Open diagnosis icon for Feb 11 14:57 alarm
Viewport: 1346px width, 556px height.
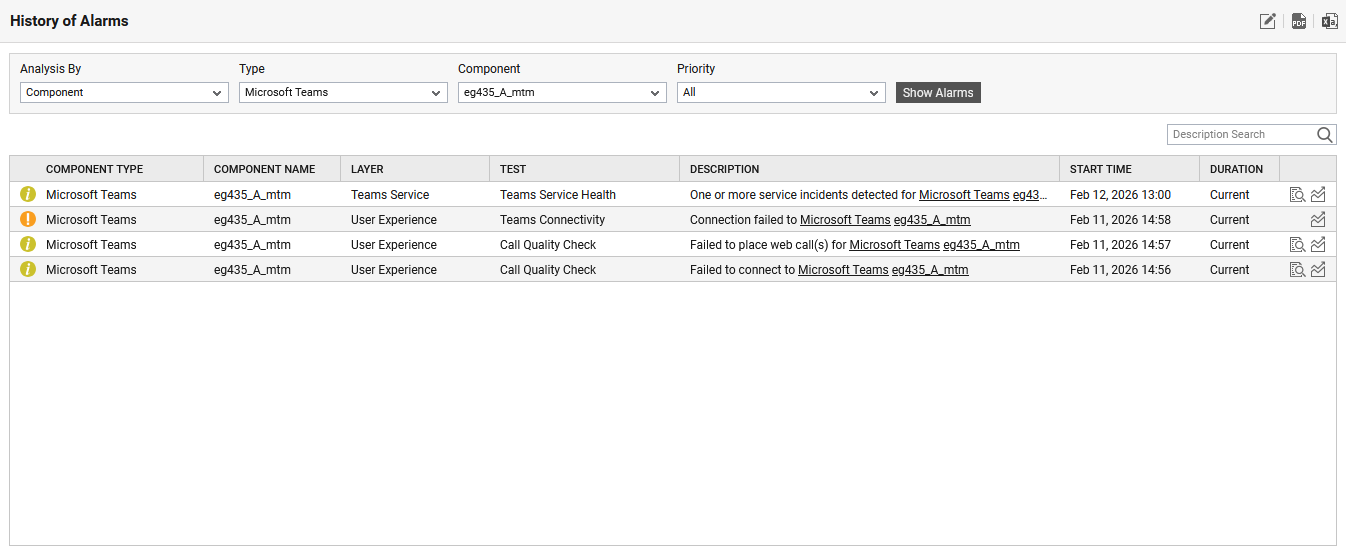click(1297, 245)
